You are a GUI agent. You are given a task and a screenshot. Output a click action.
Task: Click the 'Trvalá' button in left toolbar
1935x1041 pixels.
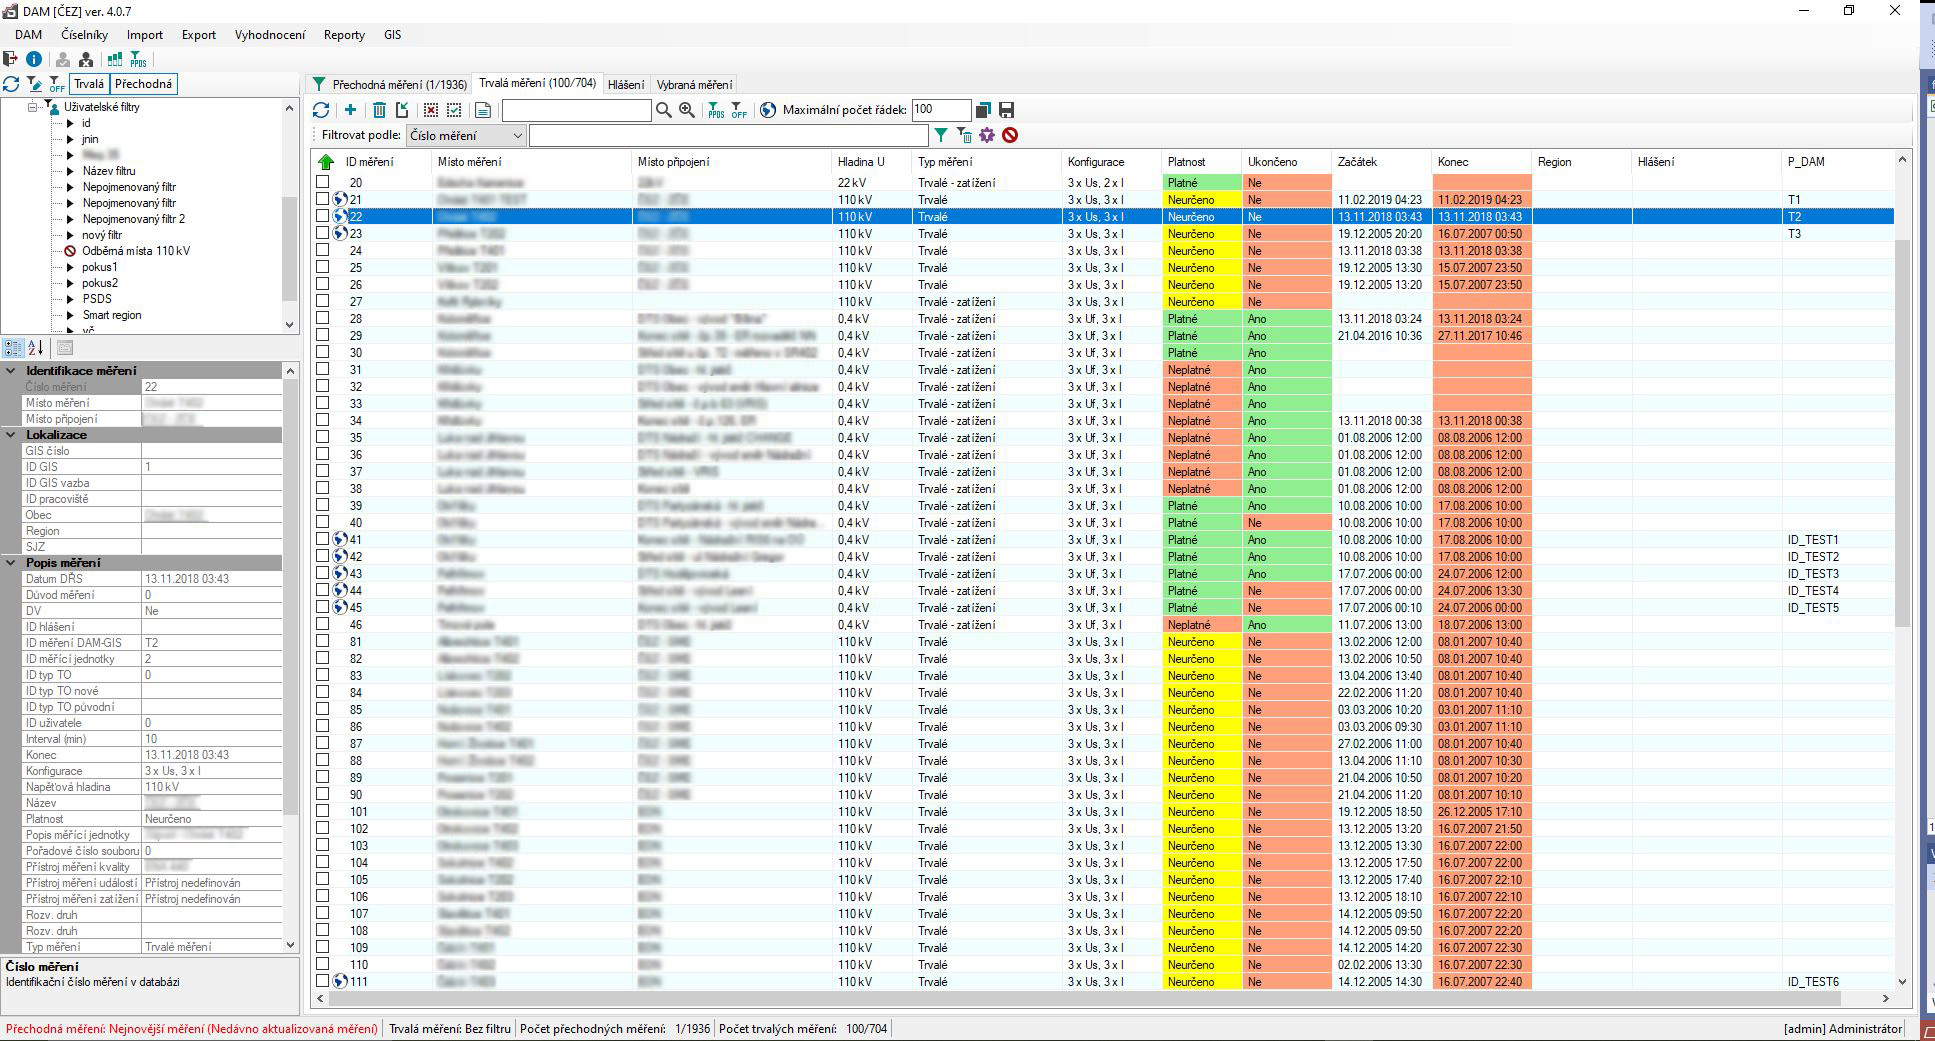click(x=89, y=84)
